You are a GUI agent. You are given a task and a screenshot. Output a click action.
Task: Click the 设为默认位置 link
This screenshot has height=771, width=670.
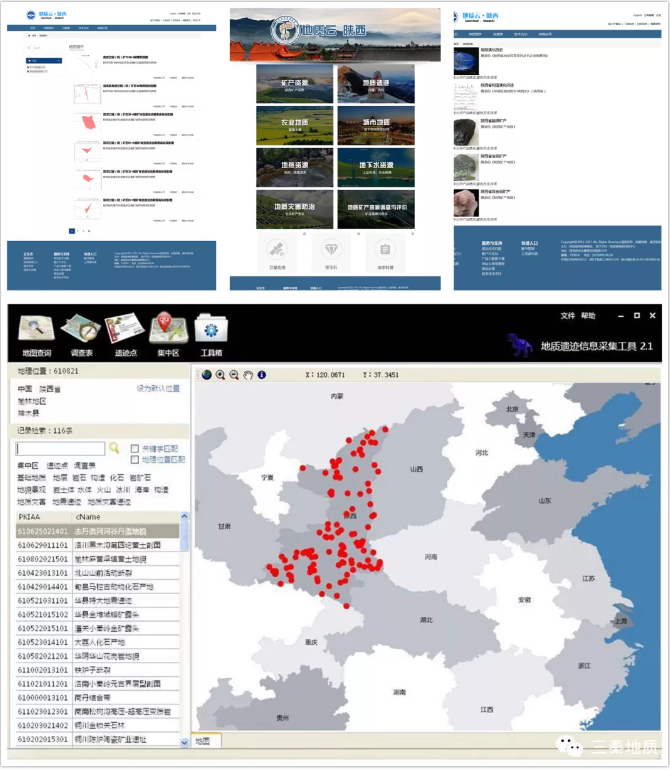tap(158, 388)
